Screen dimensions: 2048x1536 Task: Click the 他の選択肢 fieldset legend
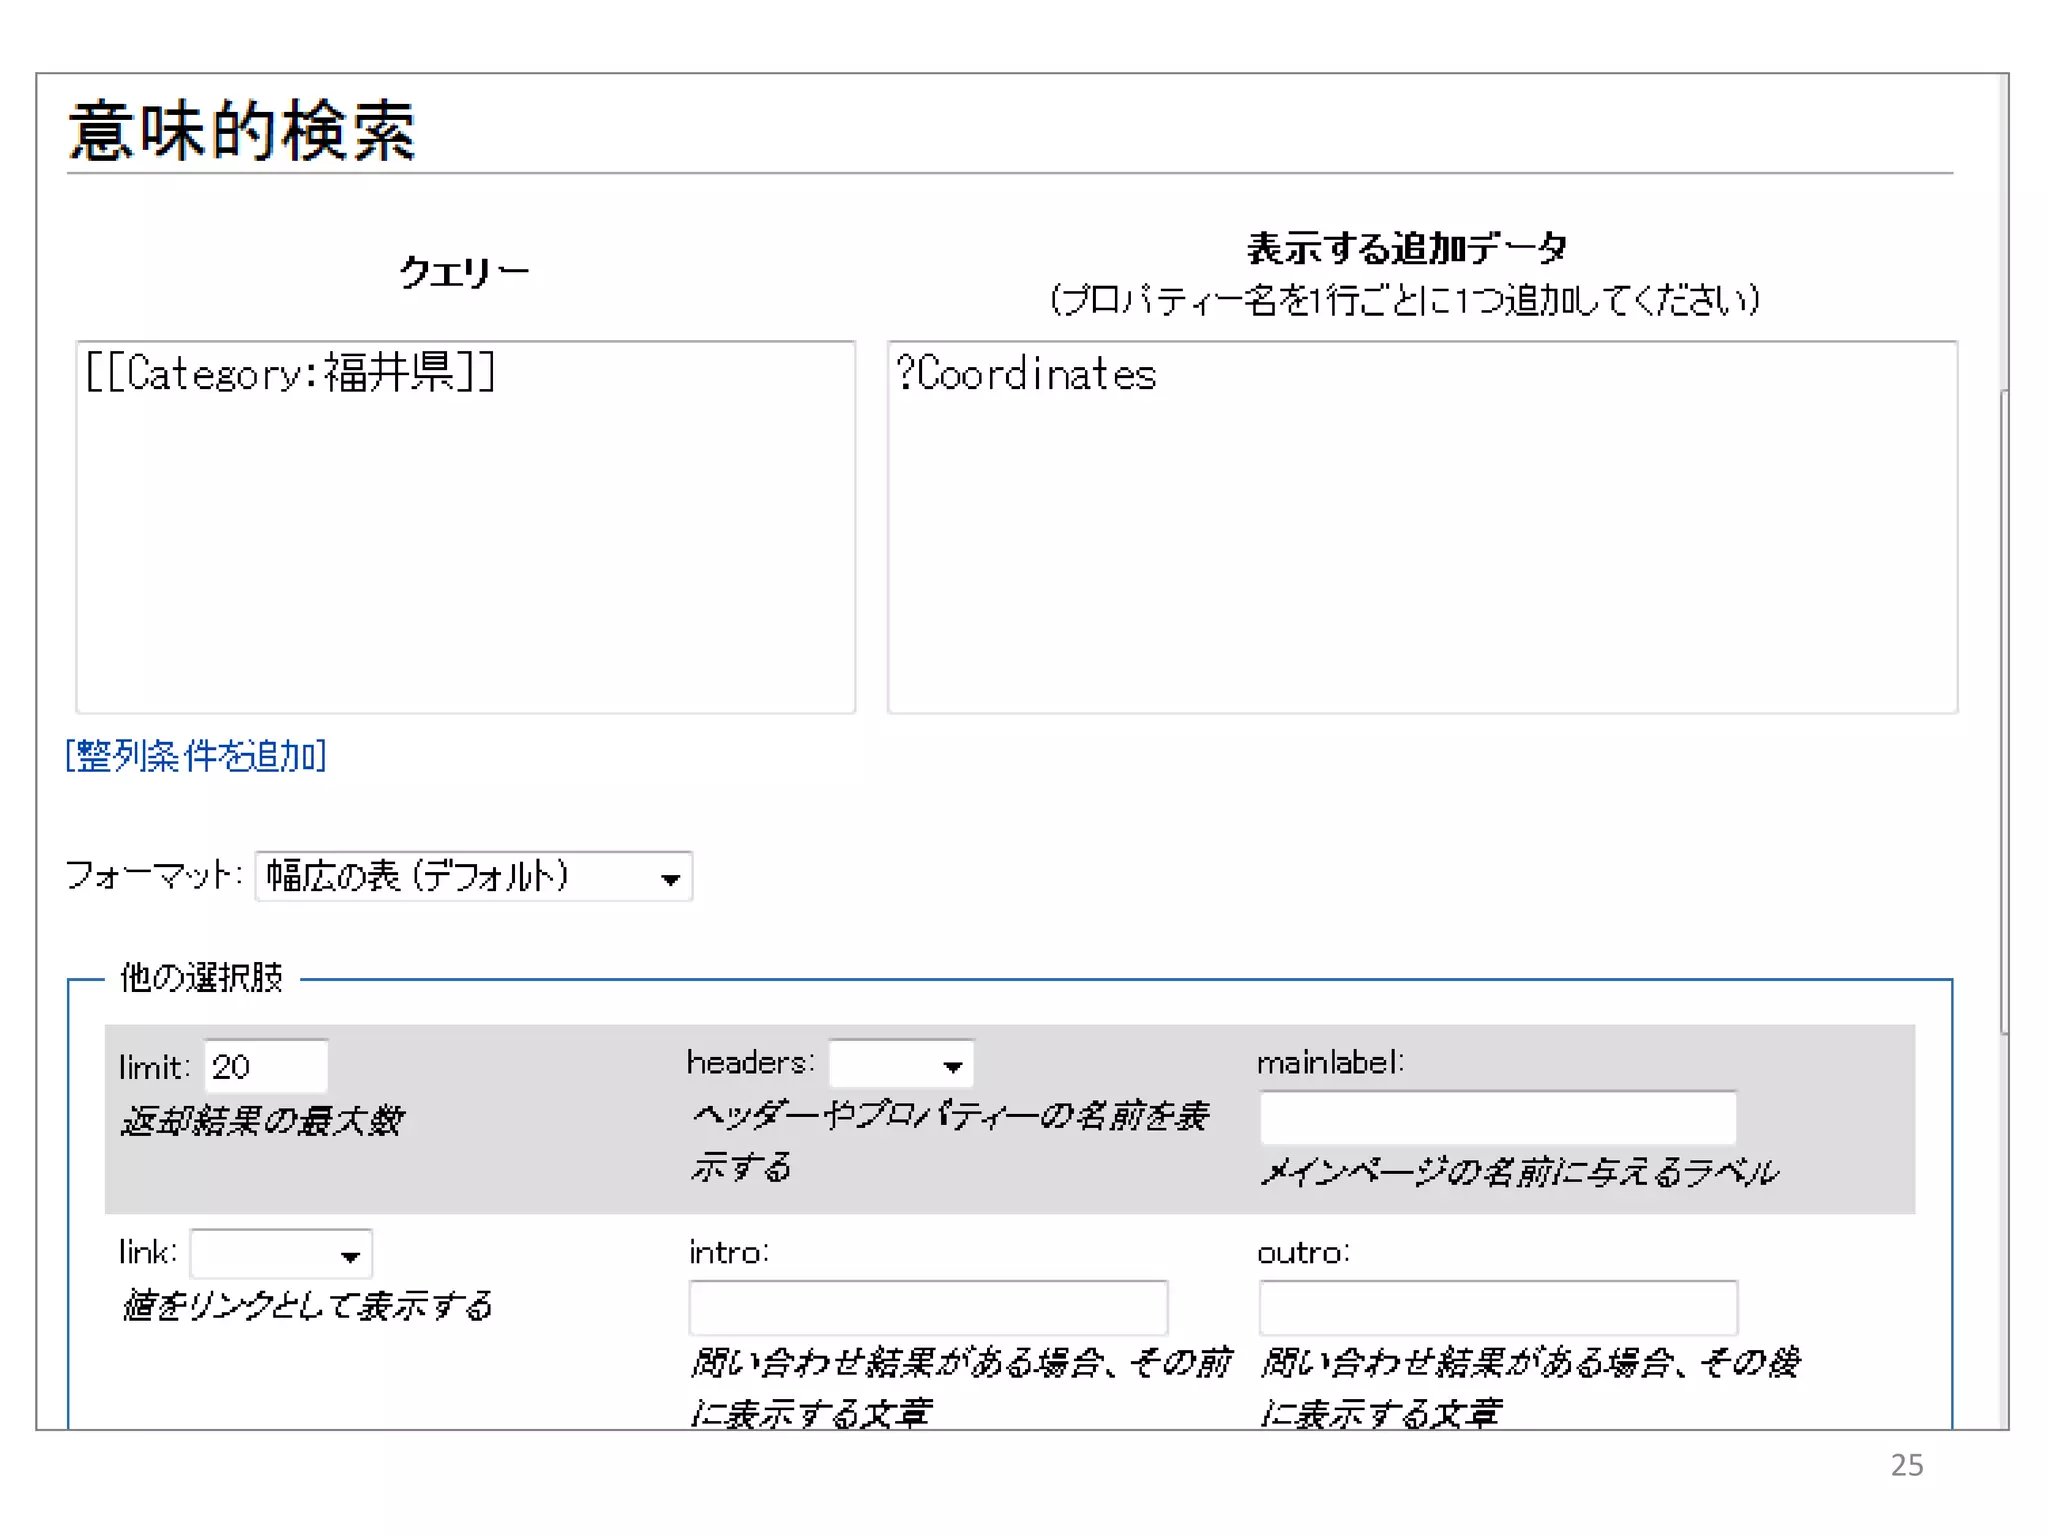202,977
